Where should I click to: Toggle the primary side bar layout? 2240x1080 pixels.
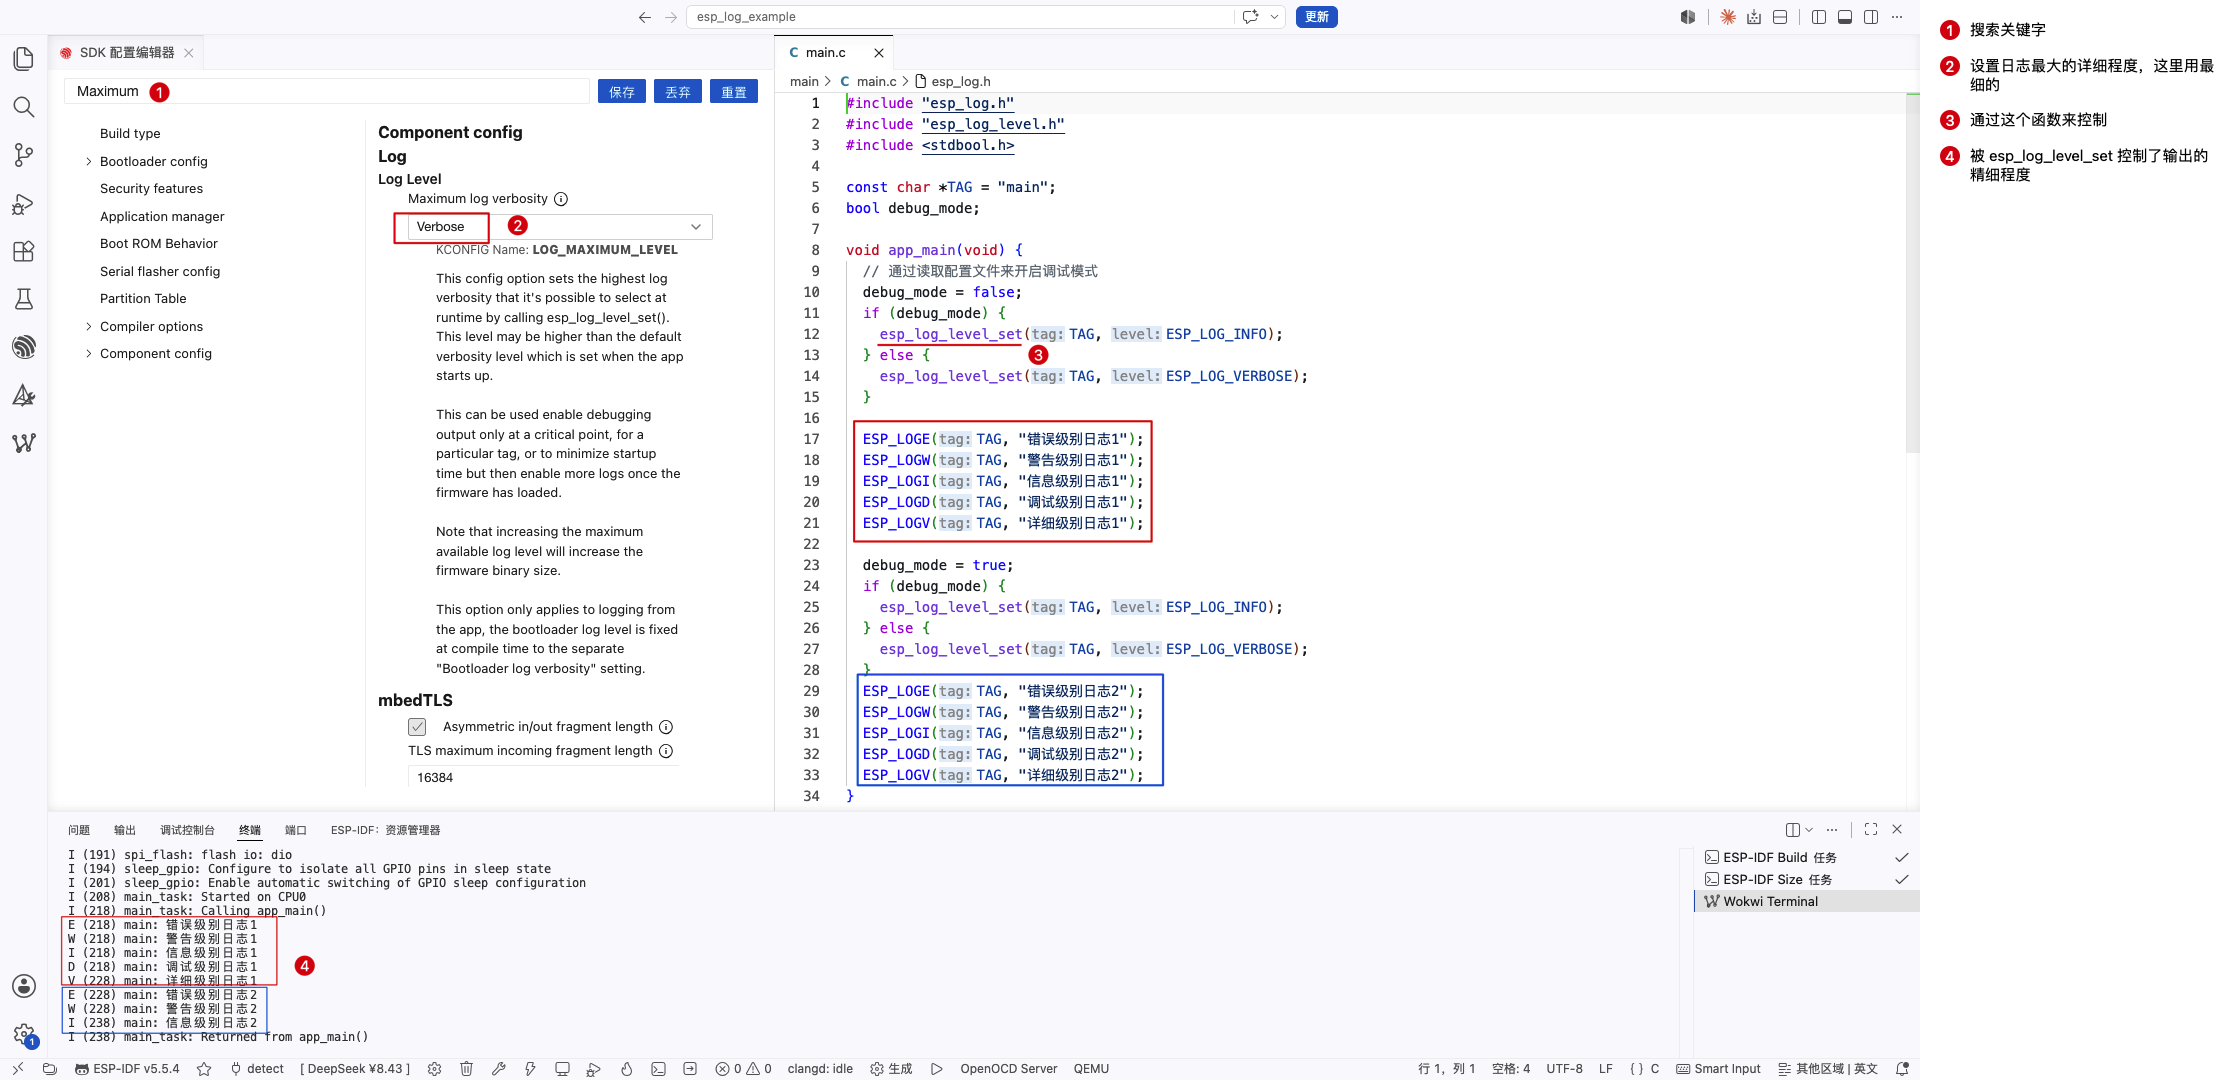pyautogui.click(x=1819, y=17)
